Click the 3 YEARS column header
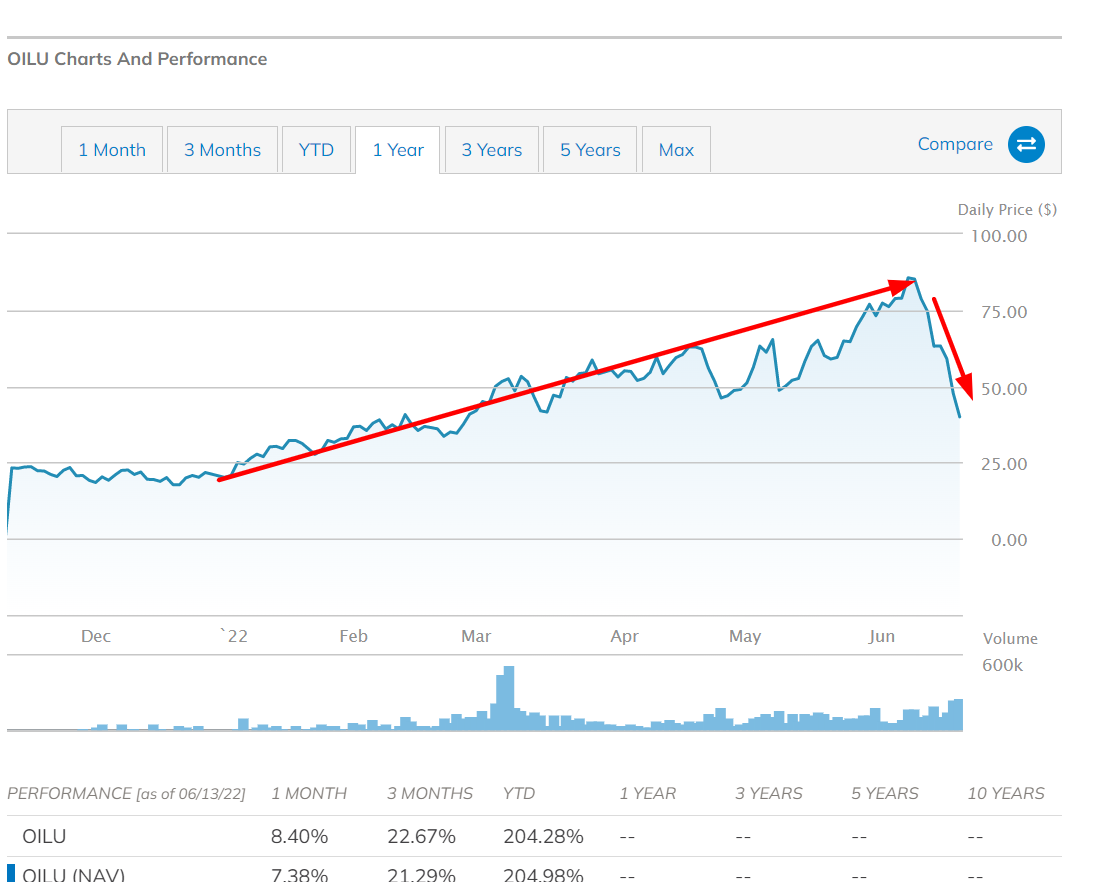Viewport: 1095px width, 882px height. click(x=769, y=793)
